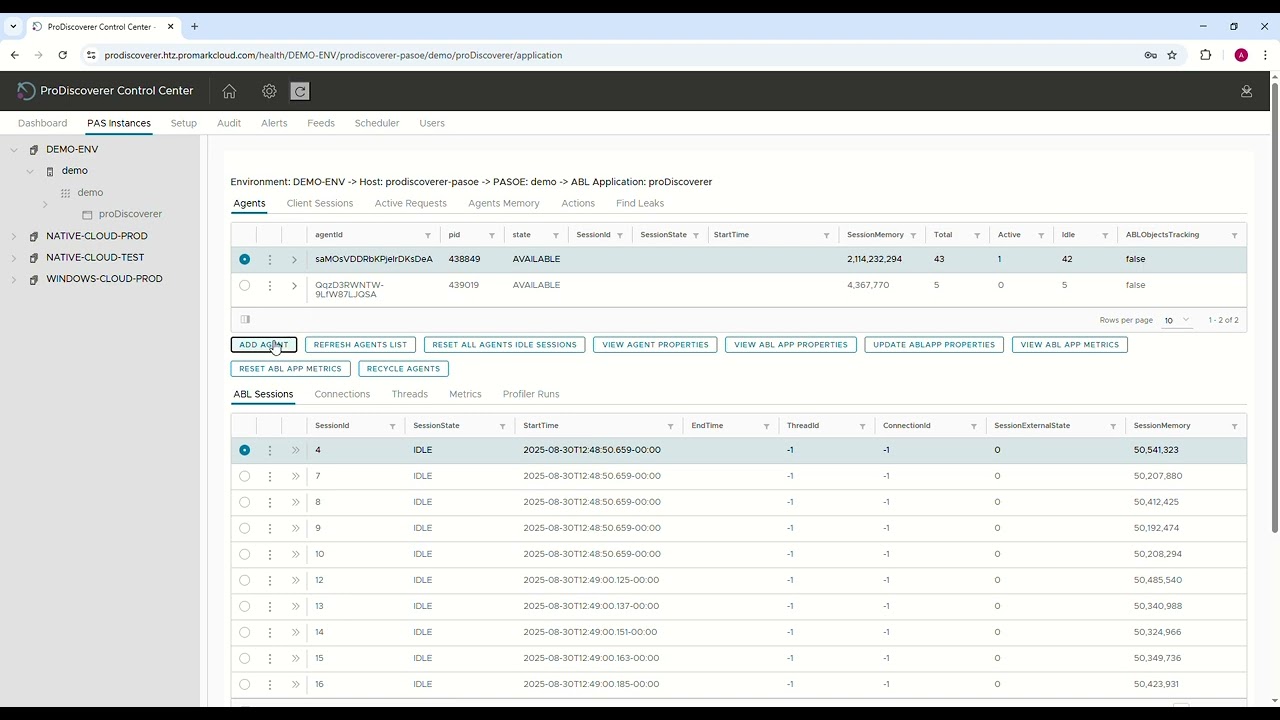Expand details for session 14

coord(295,632)
